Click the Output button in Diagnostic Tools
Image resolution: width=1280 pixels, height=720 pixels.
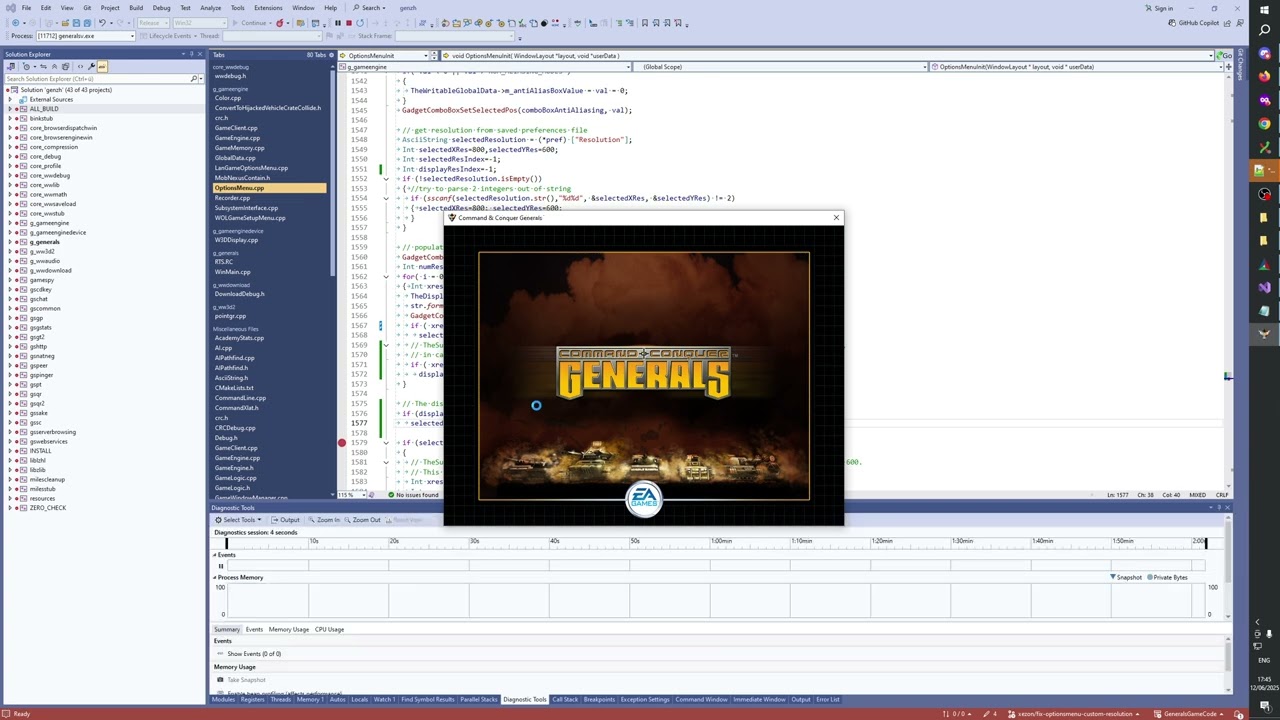pos(285,520)
